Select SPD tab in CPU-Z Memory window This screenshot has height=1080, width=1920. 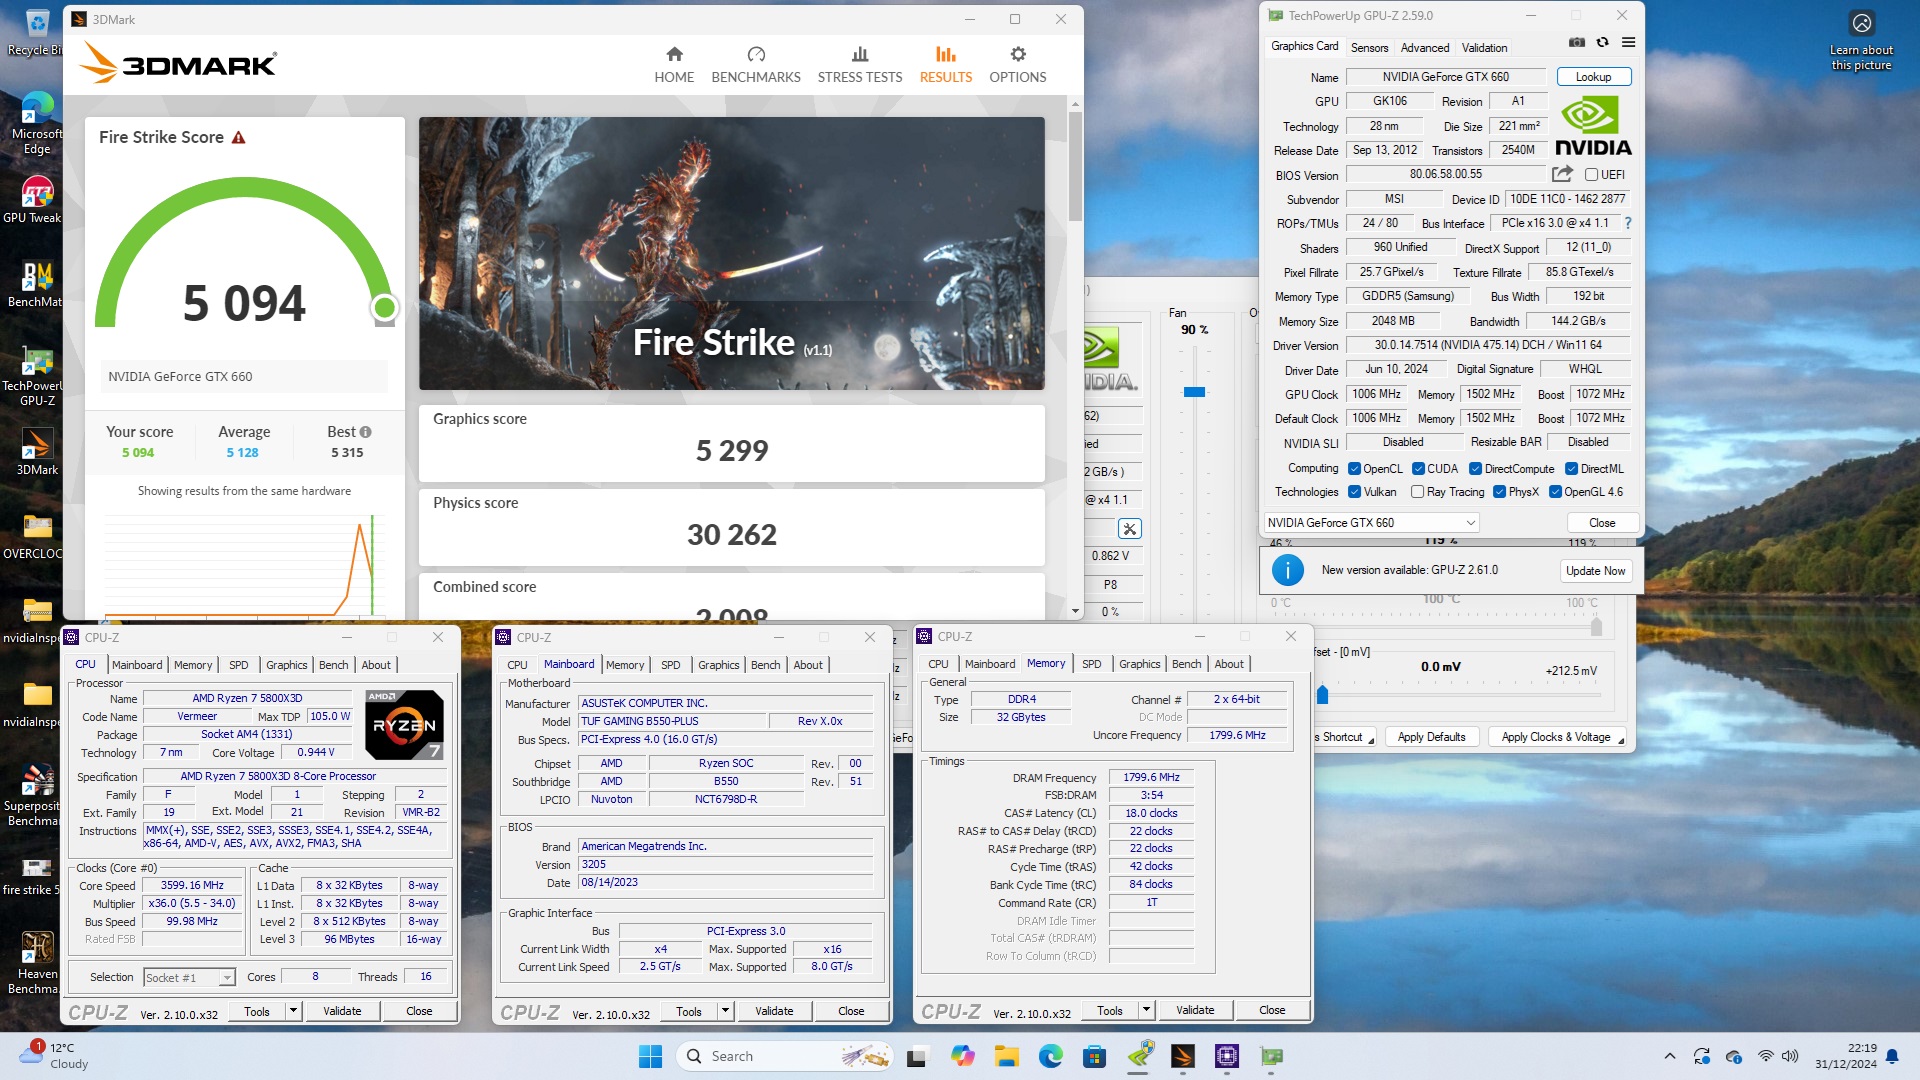tap(1091, 664)
